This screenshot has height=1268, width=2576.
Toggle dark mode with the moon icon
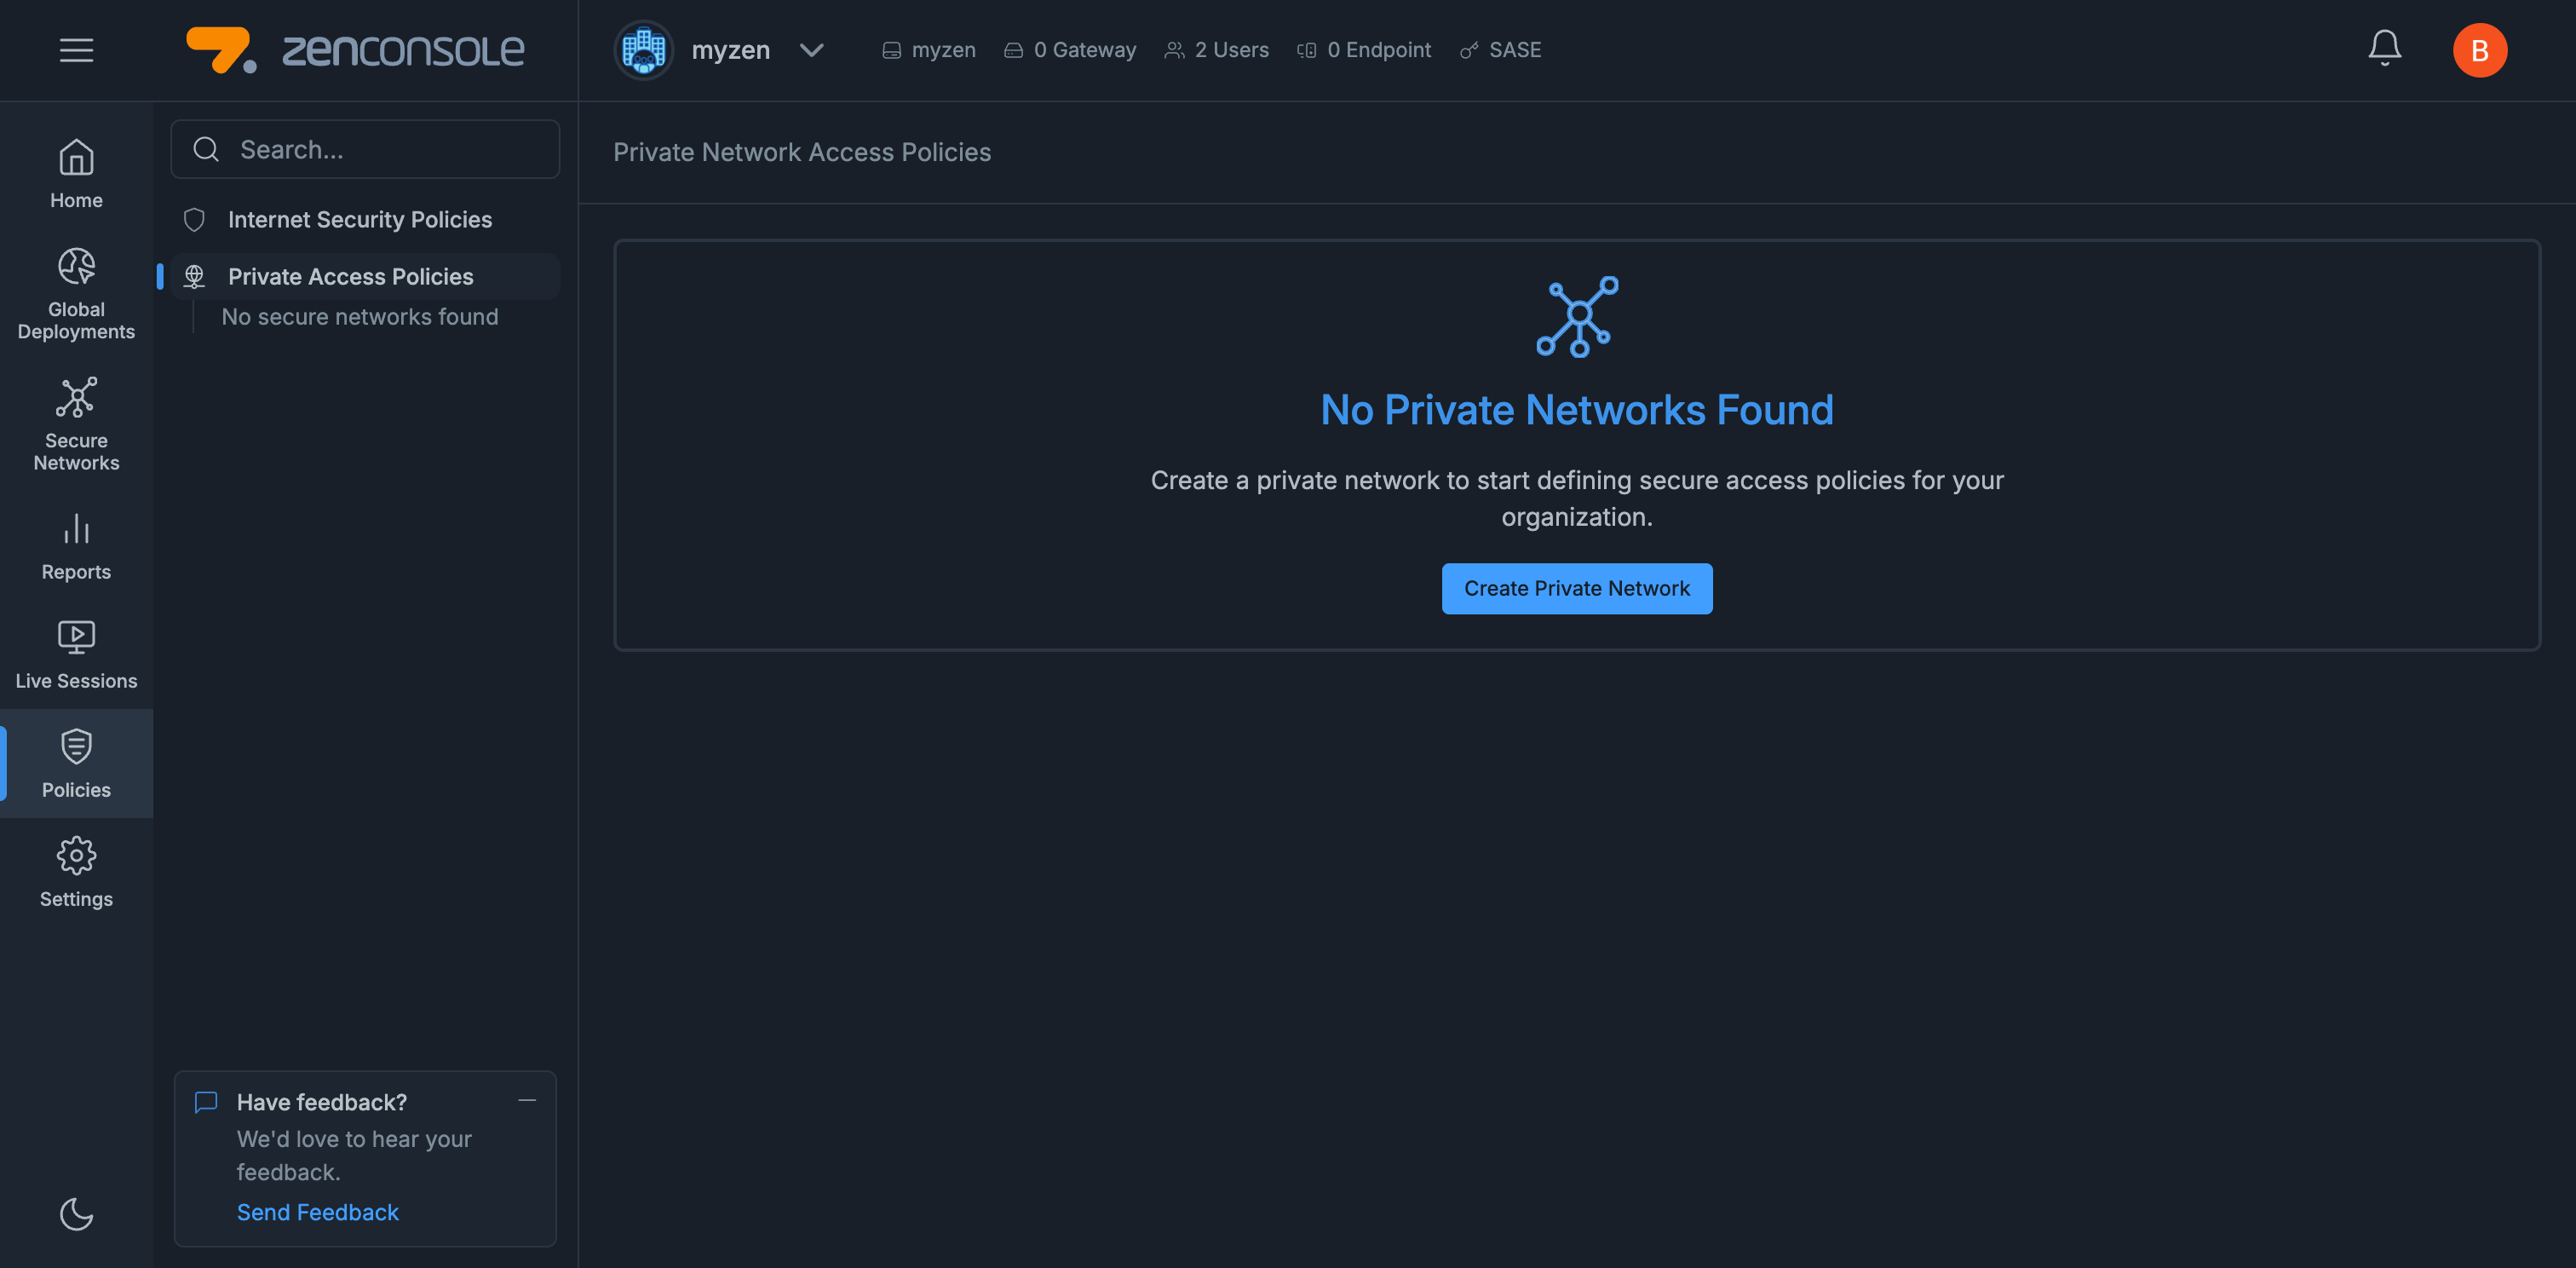(x=75, y=1214)
